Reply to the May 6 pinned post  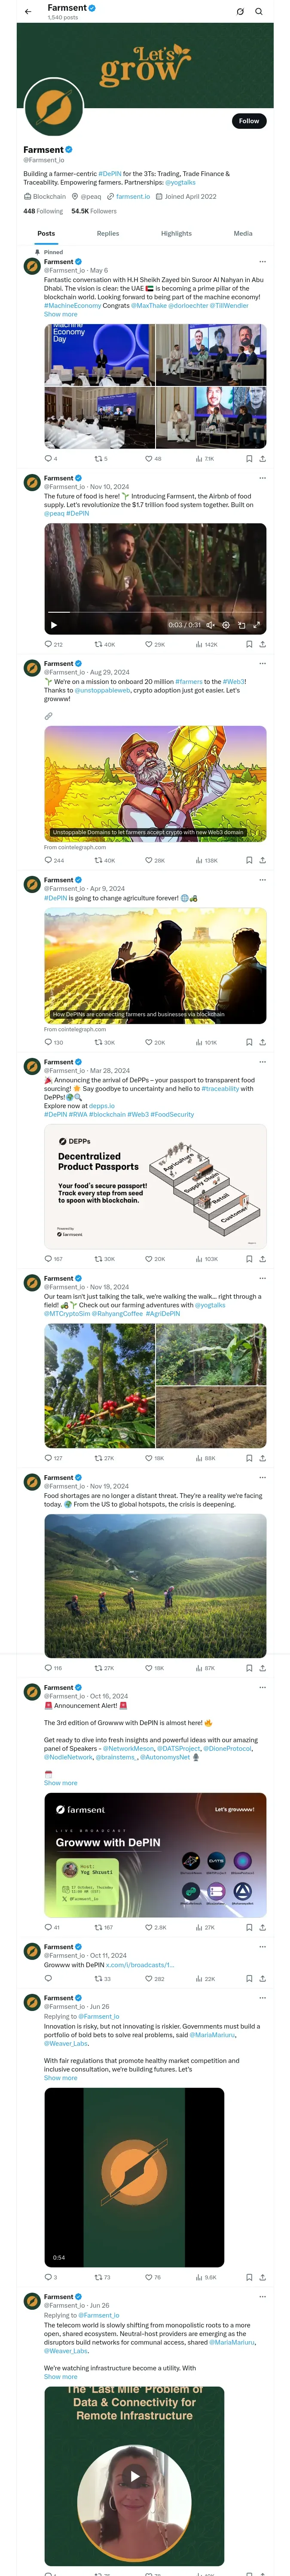tap(48, 459)
